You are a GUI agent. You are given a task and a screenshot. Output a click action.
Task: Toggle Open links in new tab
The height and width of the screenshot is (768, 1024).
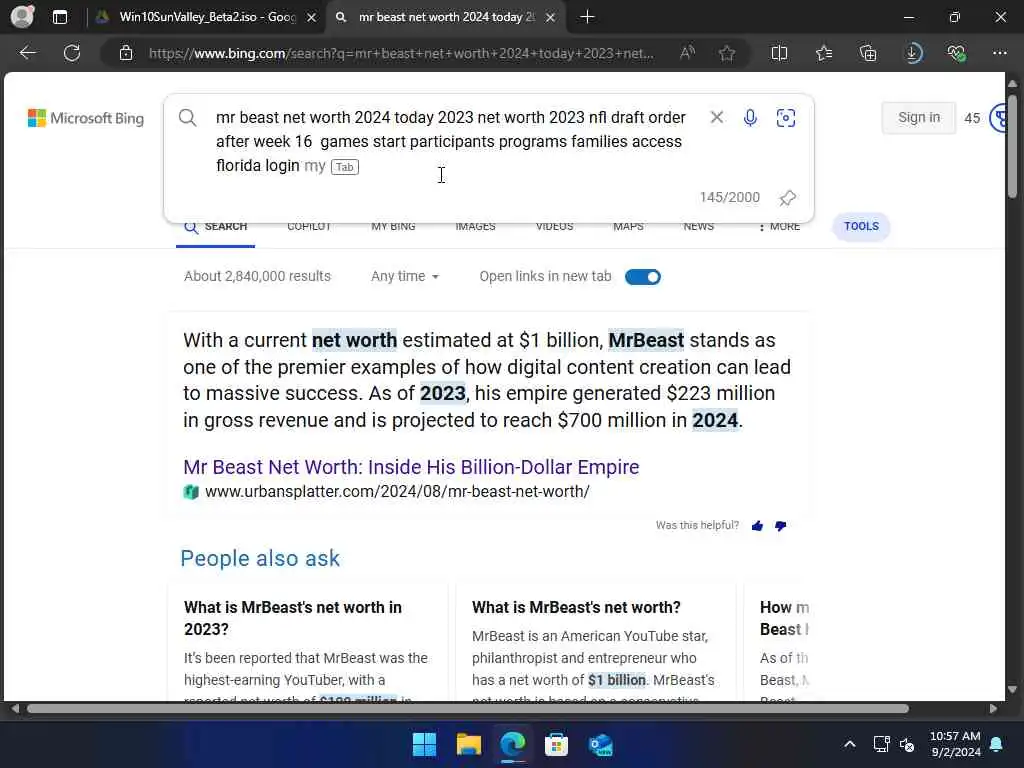(x=643, y=277)
